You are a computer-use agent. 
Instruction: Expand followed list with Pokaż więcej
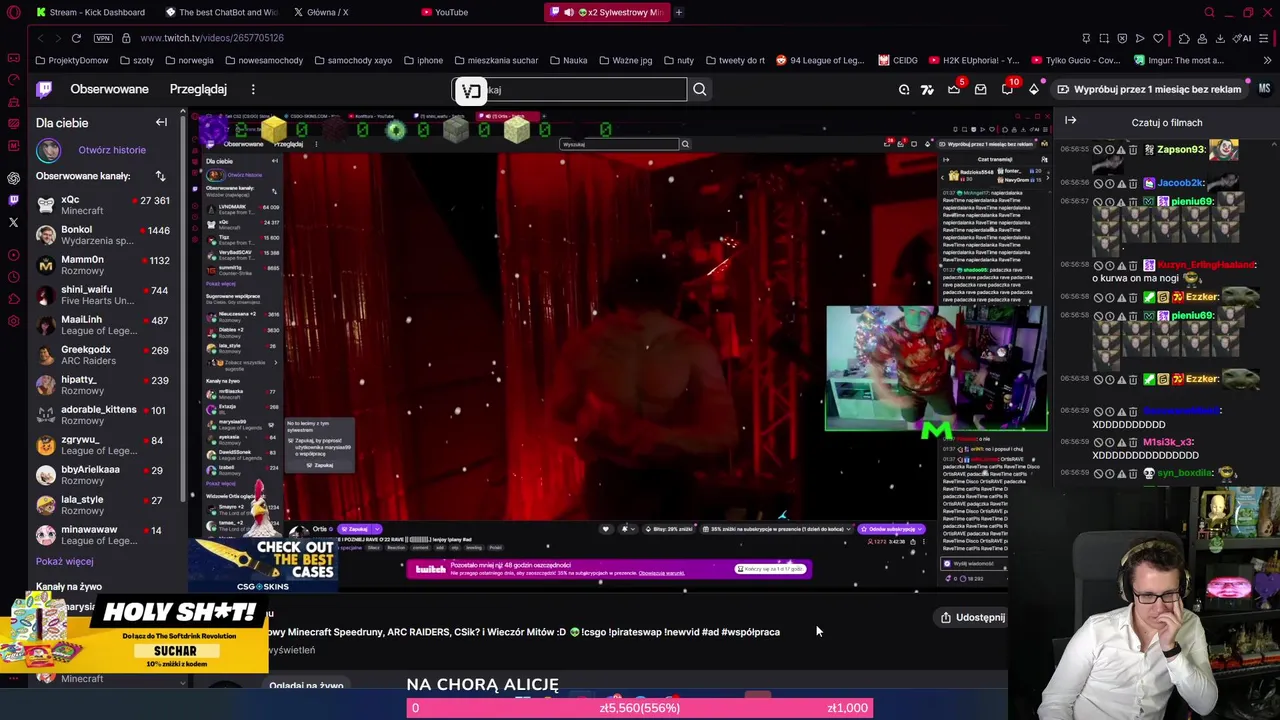pyautogui.click(x=64, y=562)
